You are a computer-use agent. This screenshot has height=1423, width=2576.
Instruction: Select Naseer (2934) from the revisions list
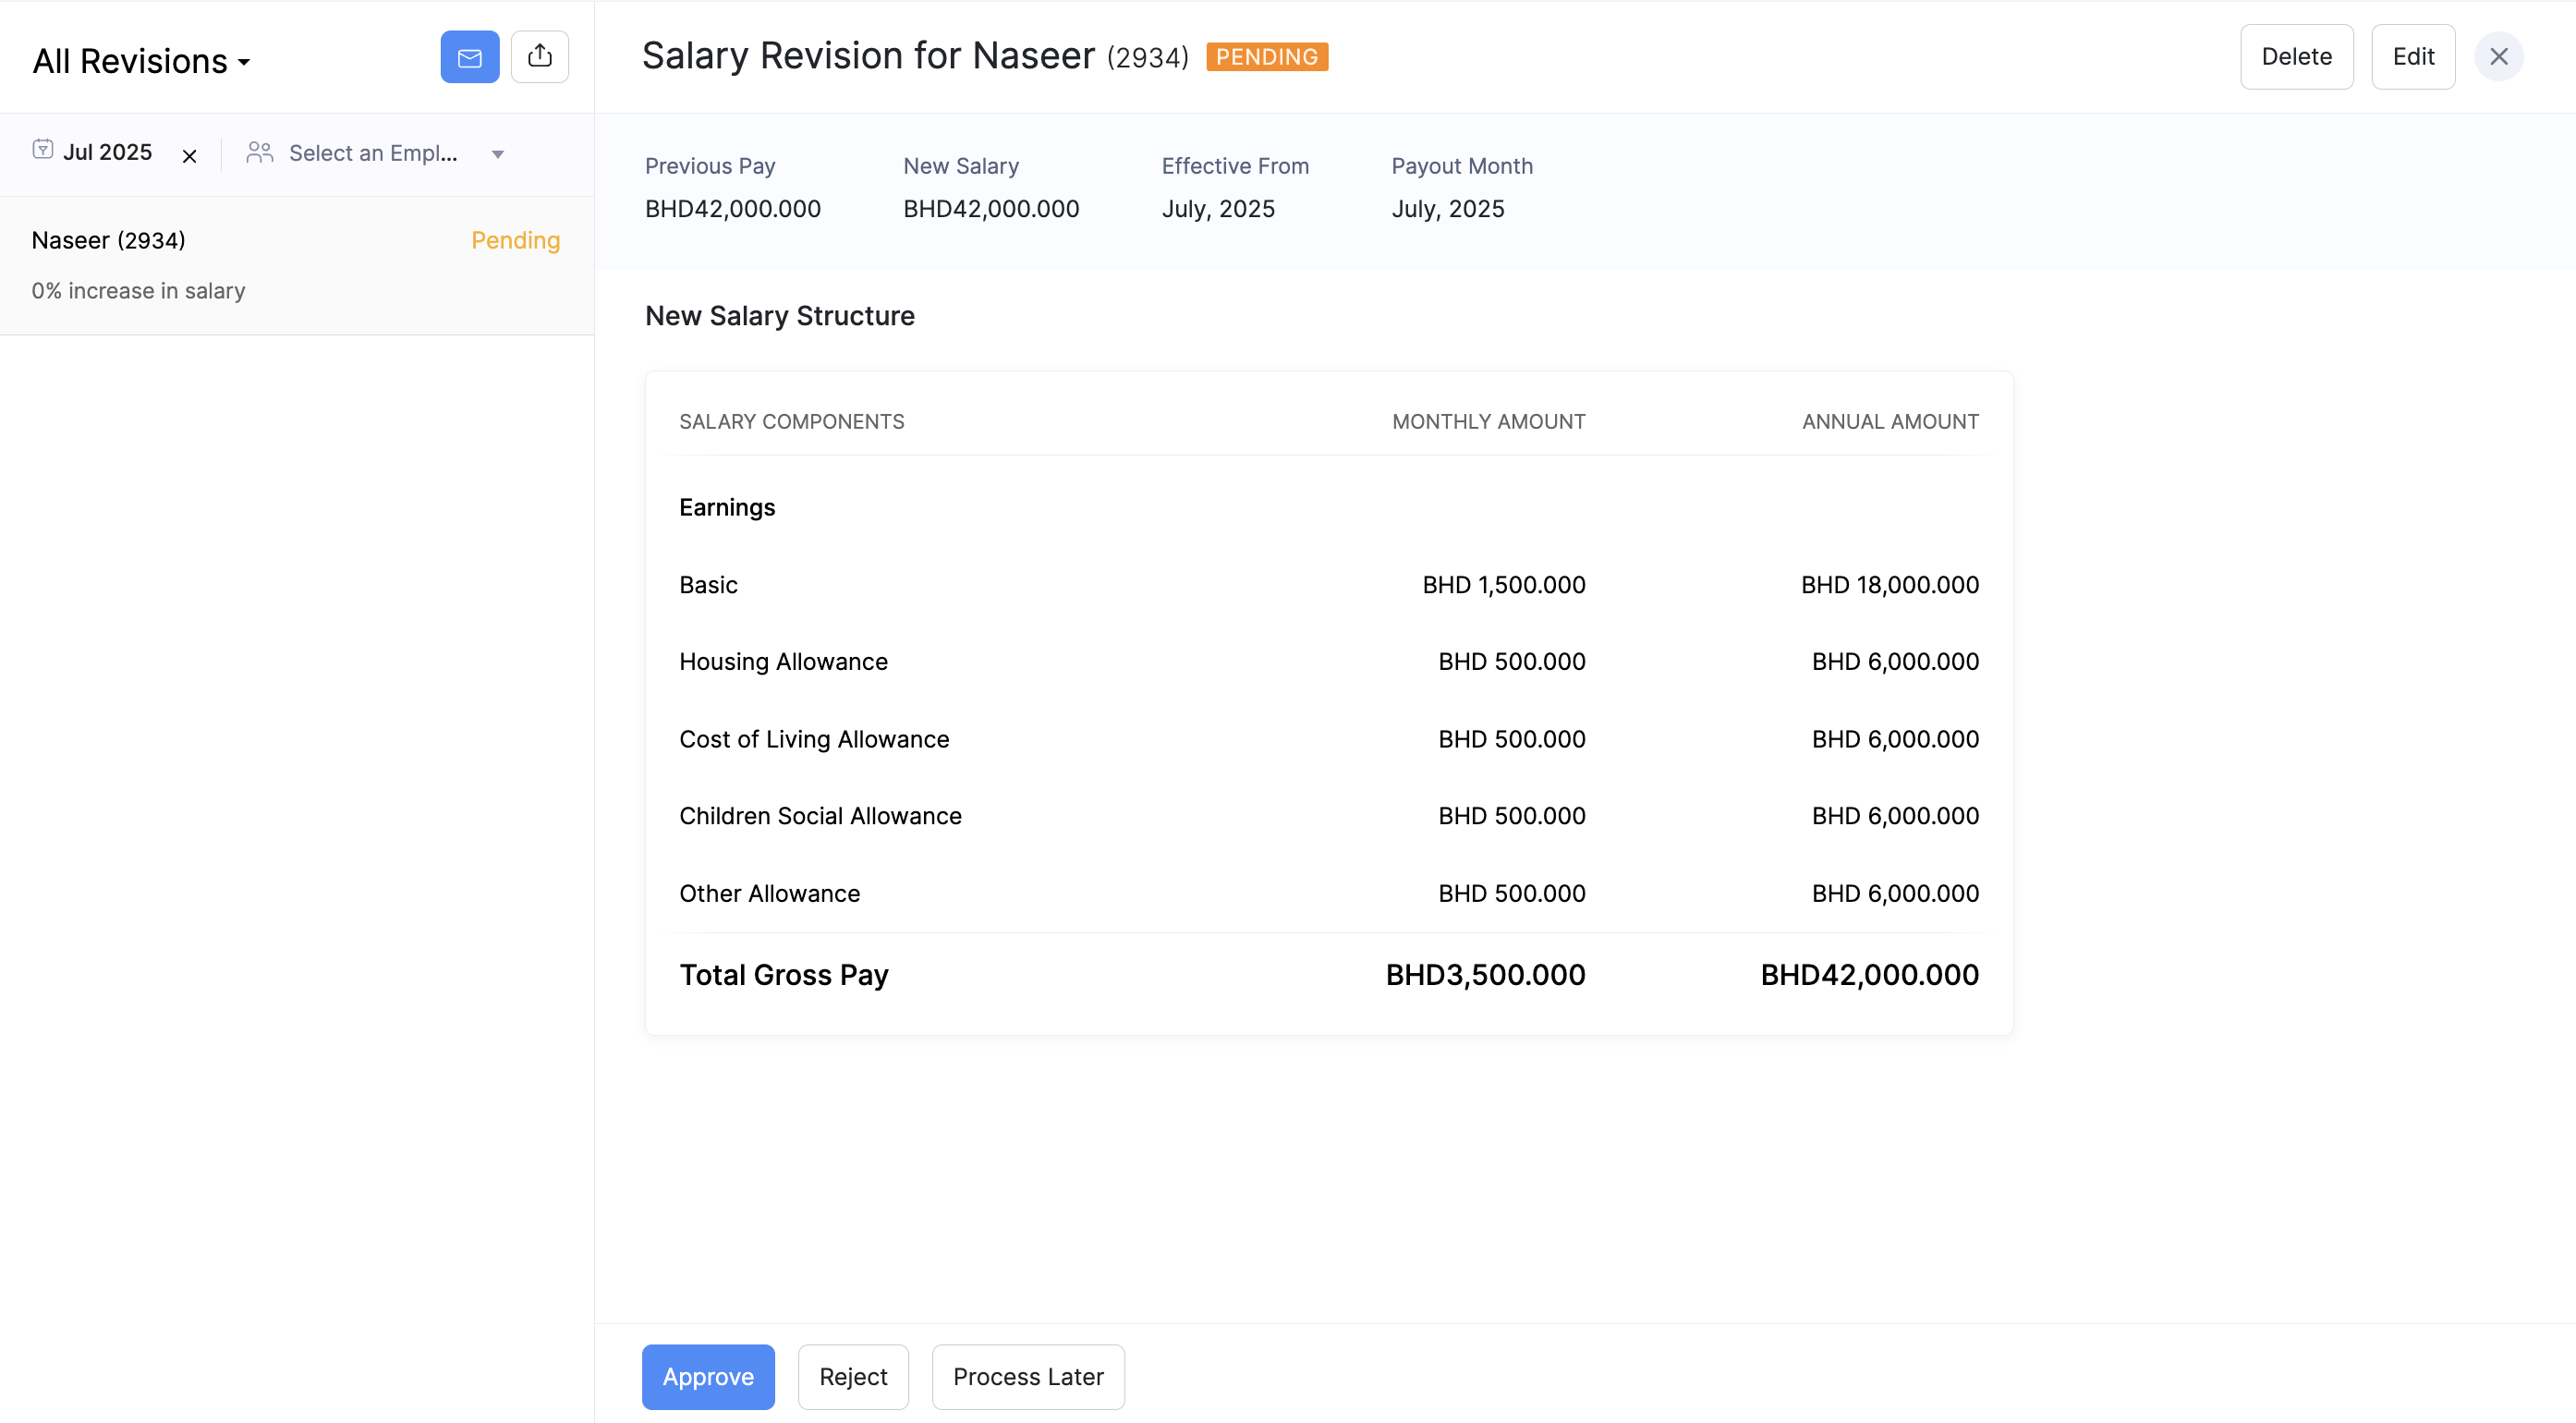coord(108,240)
